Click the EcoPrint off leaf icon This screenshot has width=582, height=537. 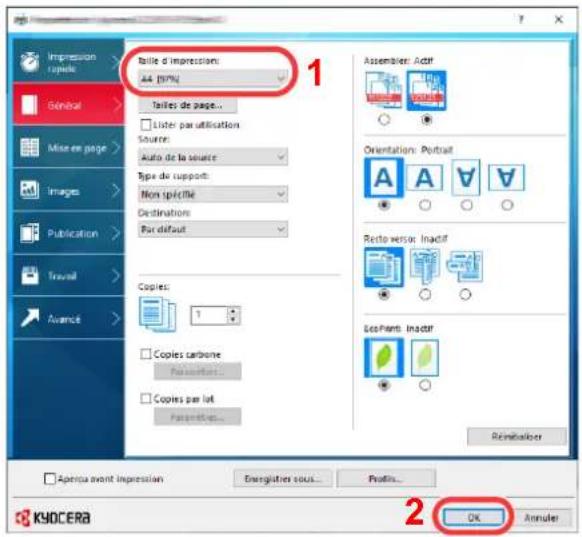pos(384,357)
